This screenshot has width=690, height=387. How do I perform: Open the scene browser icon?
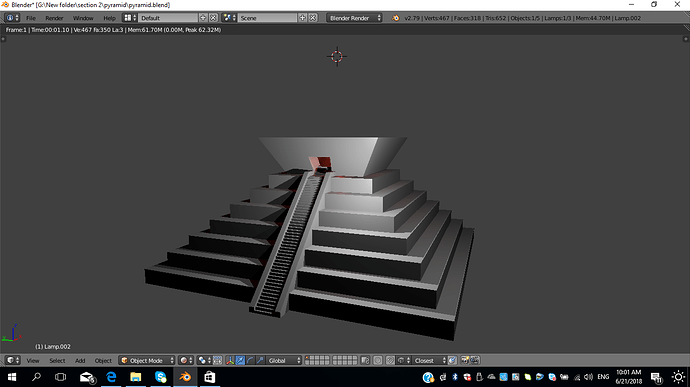point(229,18)
